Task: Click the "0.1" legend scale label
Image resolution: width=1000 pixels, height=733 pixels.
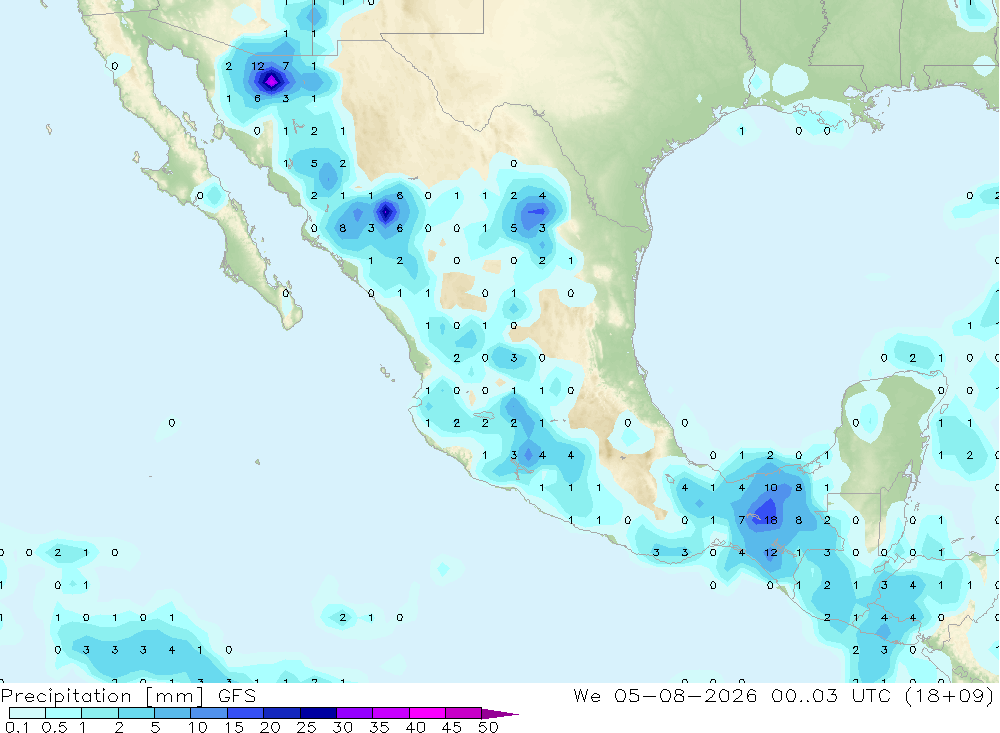Action: [x=17, y=727]
